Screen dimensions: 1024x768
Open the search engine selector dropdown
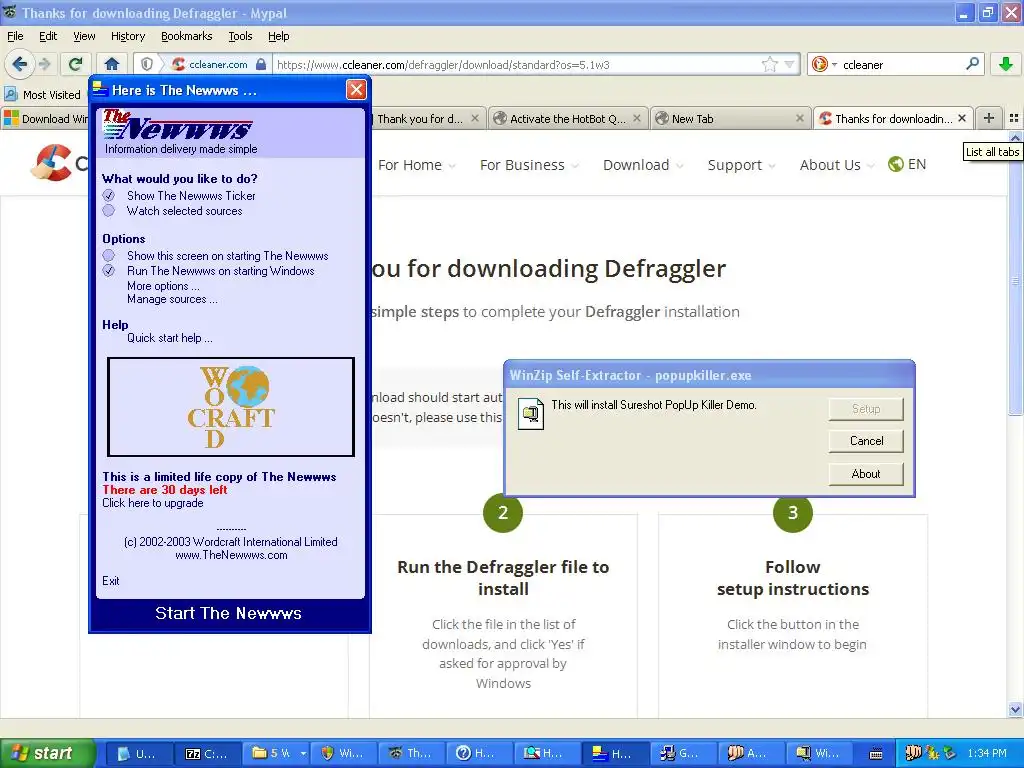pos(823,64)
